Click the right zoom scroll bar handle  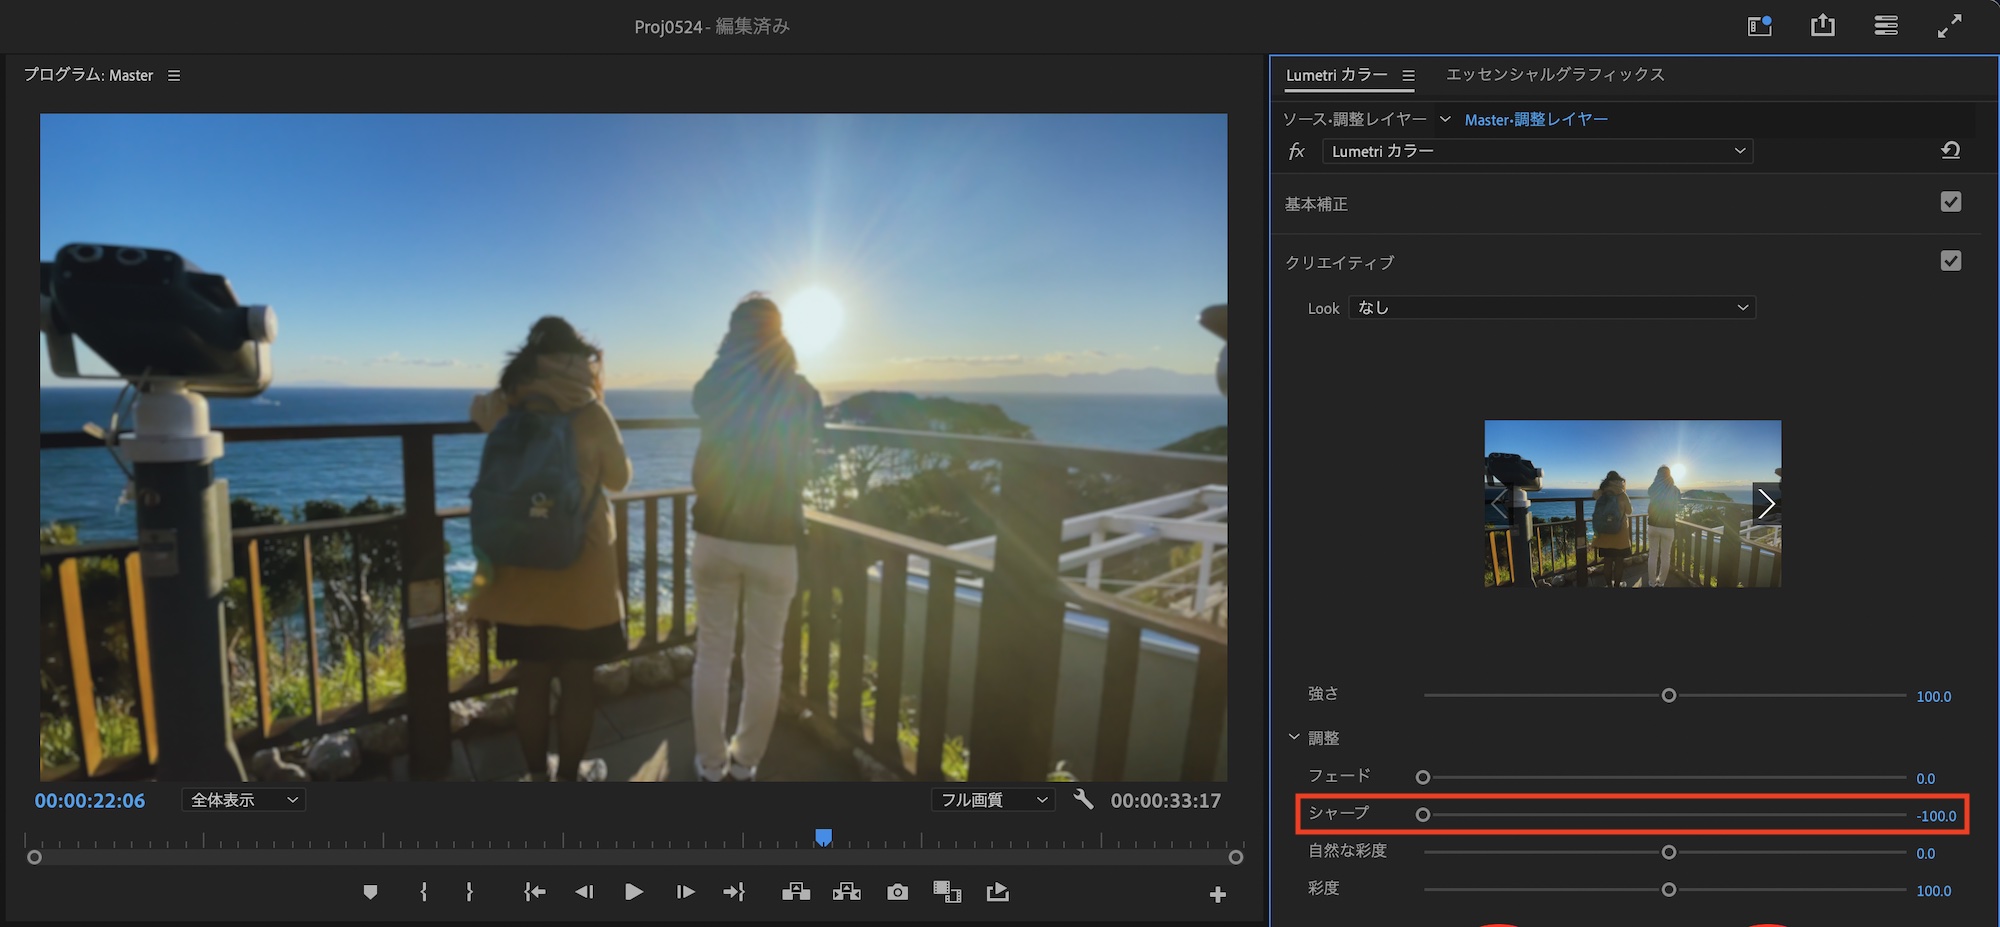pyautogui.click(x=1236, y=857)
